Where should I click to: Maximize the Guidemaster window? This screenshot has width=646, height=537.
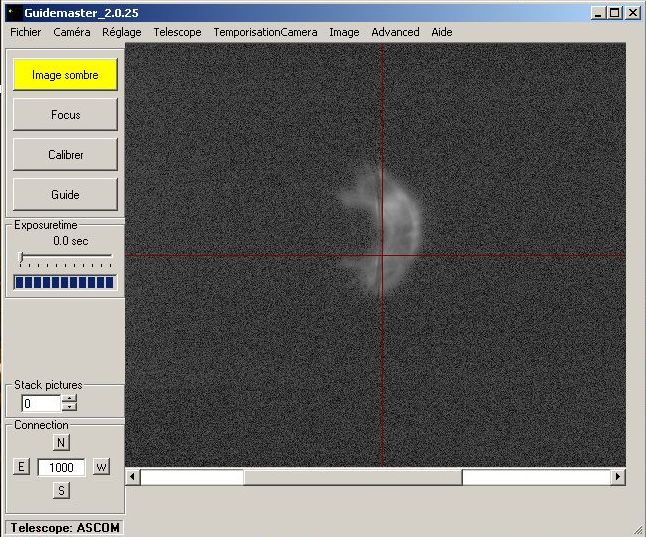coord(614,13)
